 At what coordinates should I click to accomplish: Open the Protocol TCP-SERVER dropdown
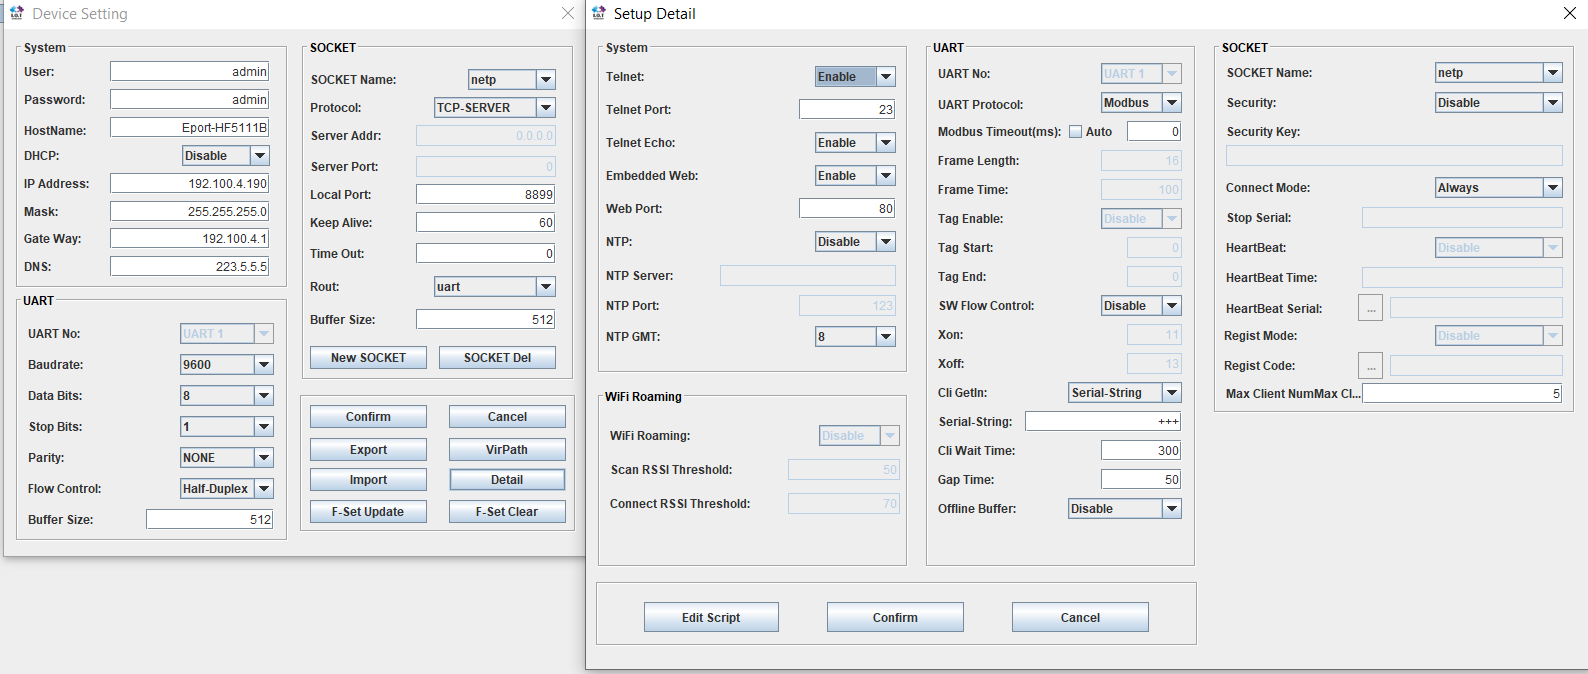tap(546, 108)
